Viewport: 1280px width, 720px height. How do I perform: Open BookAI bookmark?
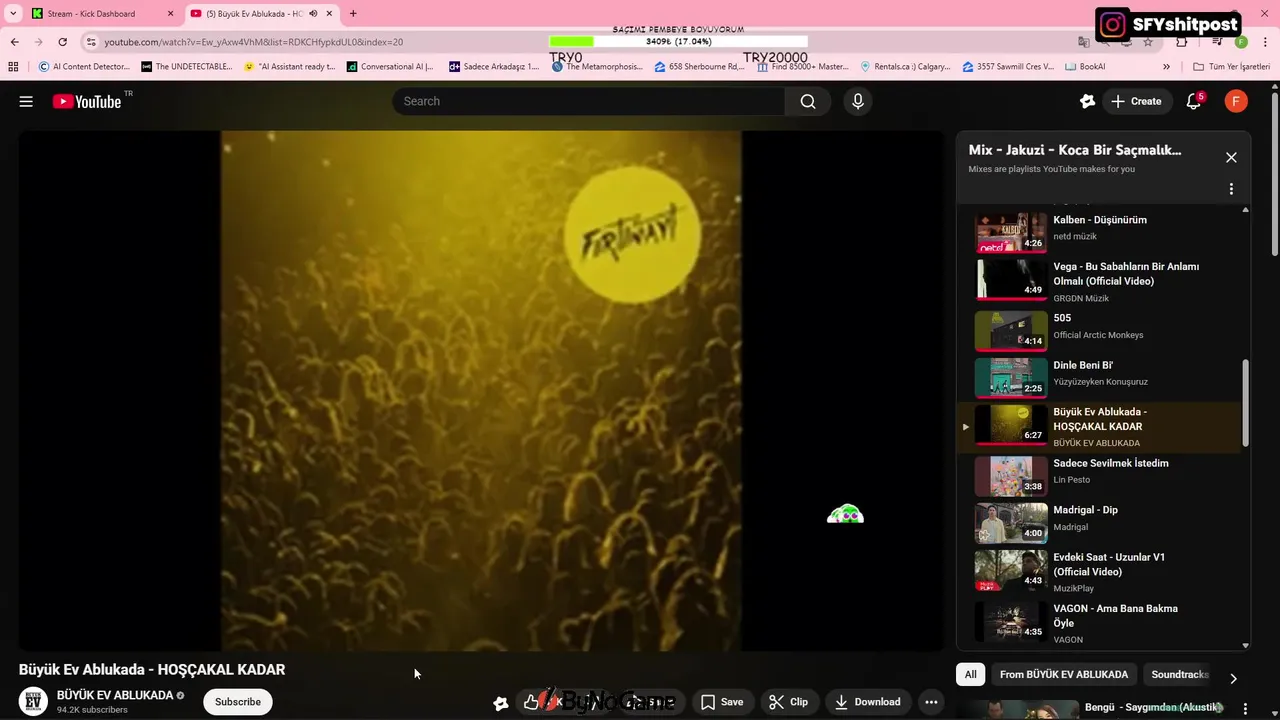[1085, 67]
